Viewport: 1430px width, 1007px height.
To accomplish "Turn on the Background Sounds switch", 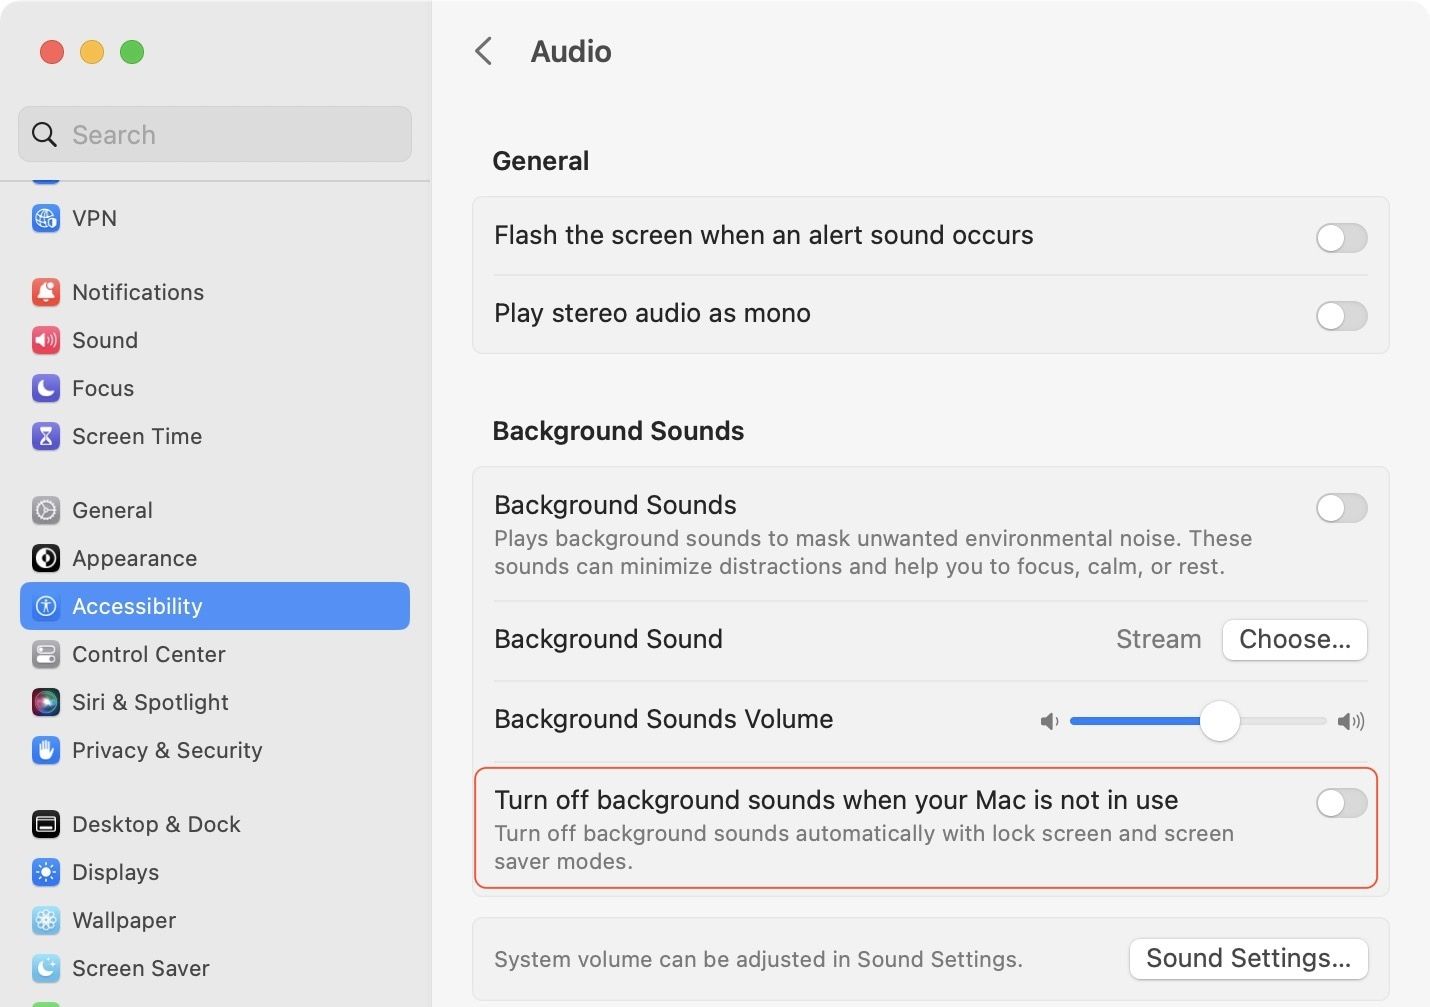I will coord(1341,508).
